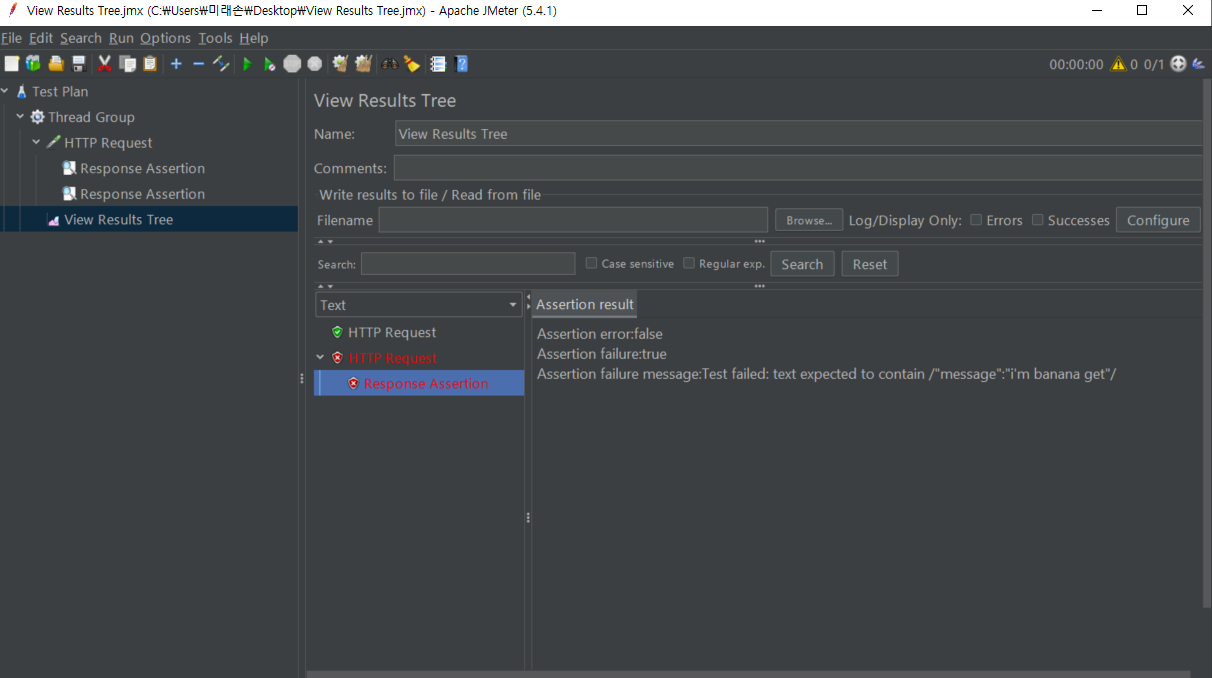Viewport: 1212px width, 678px height.
Task: Click the 'Assertion error:false' text line
Action: (600, 334)
